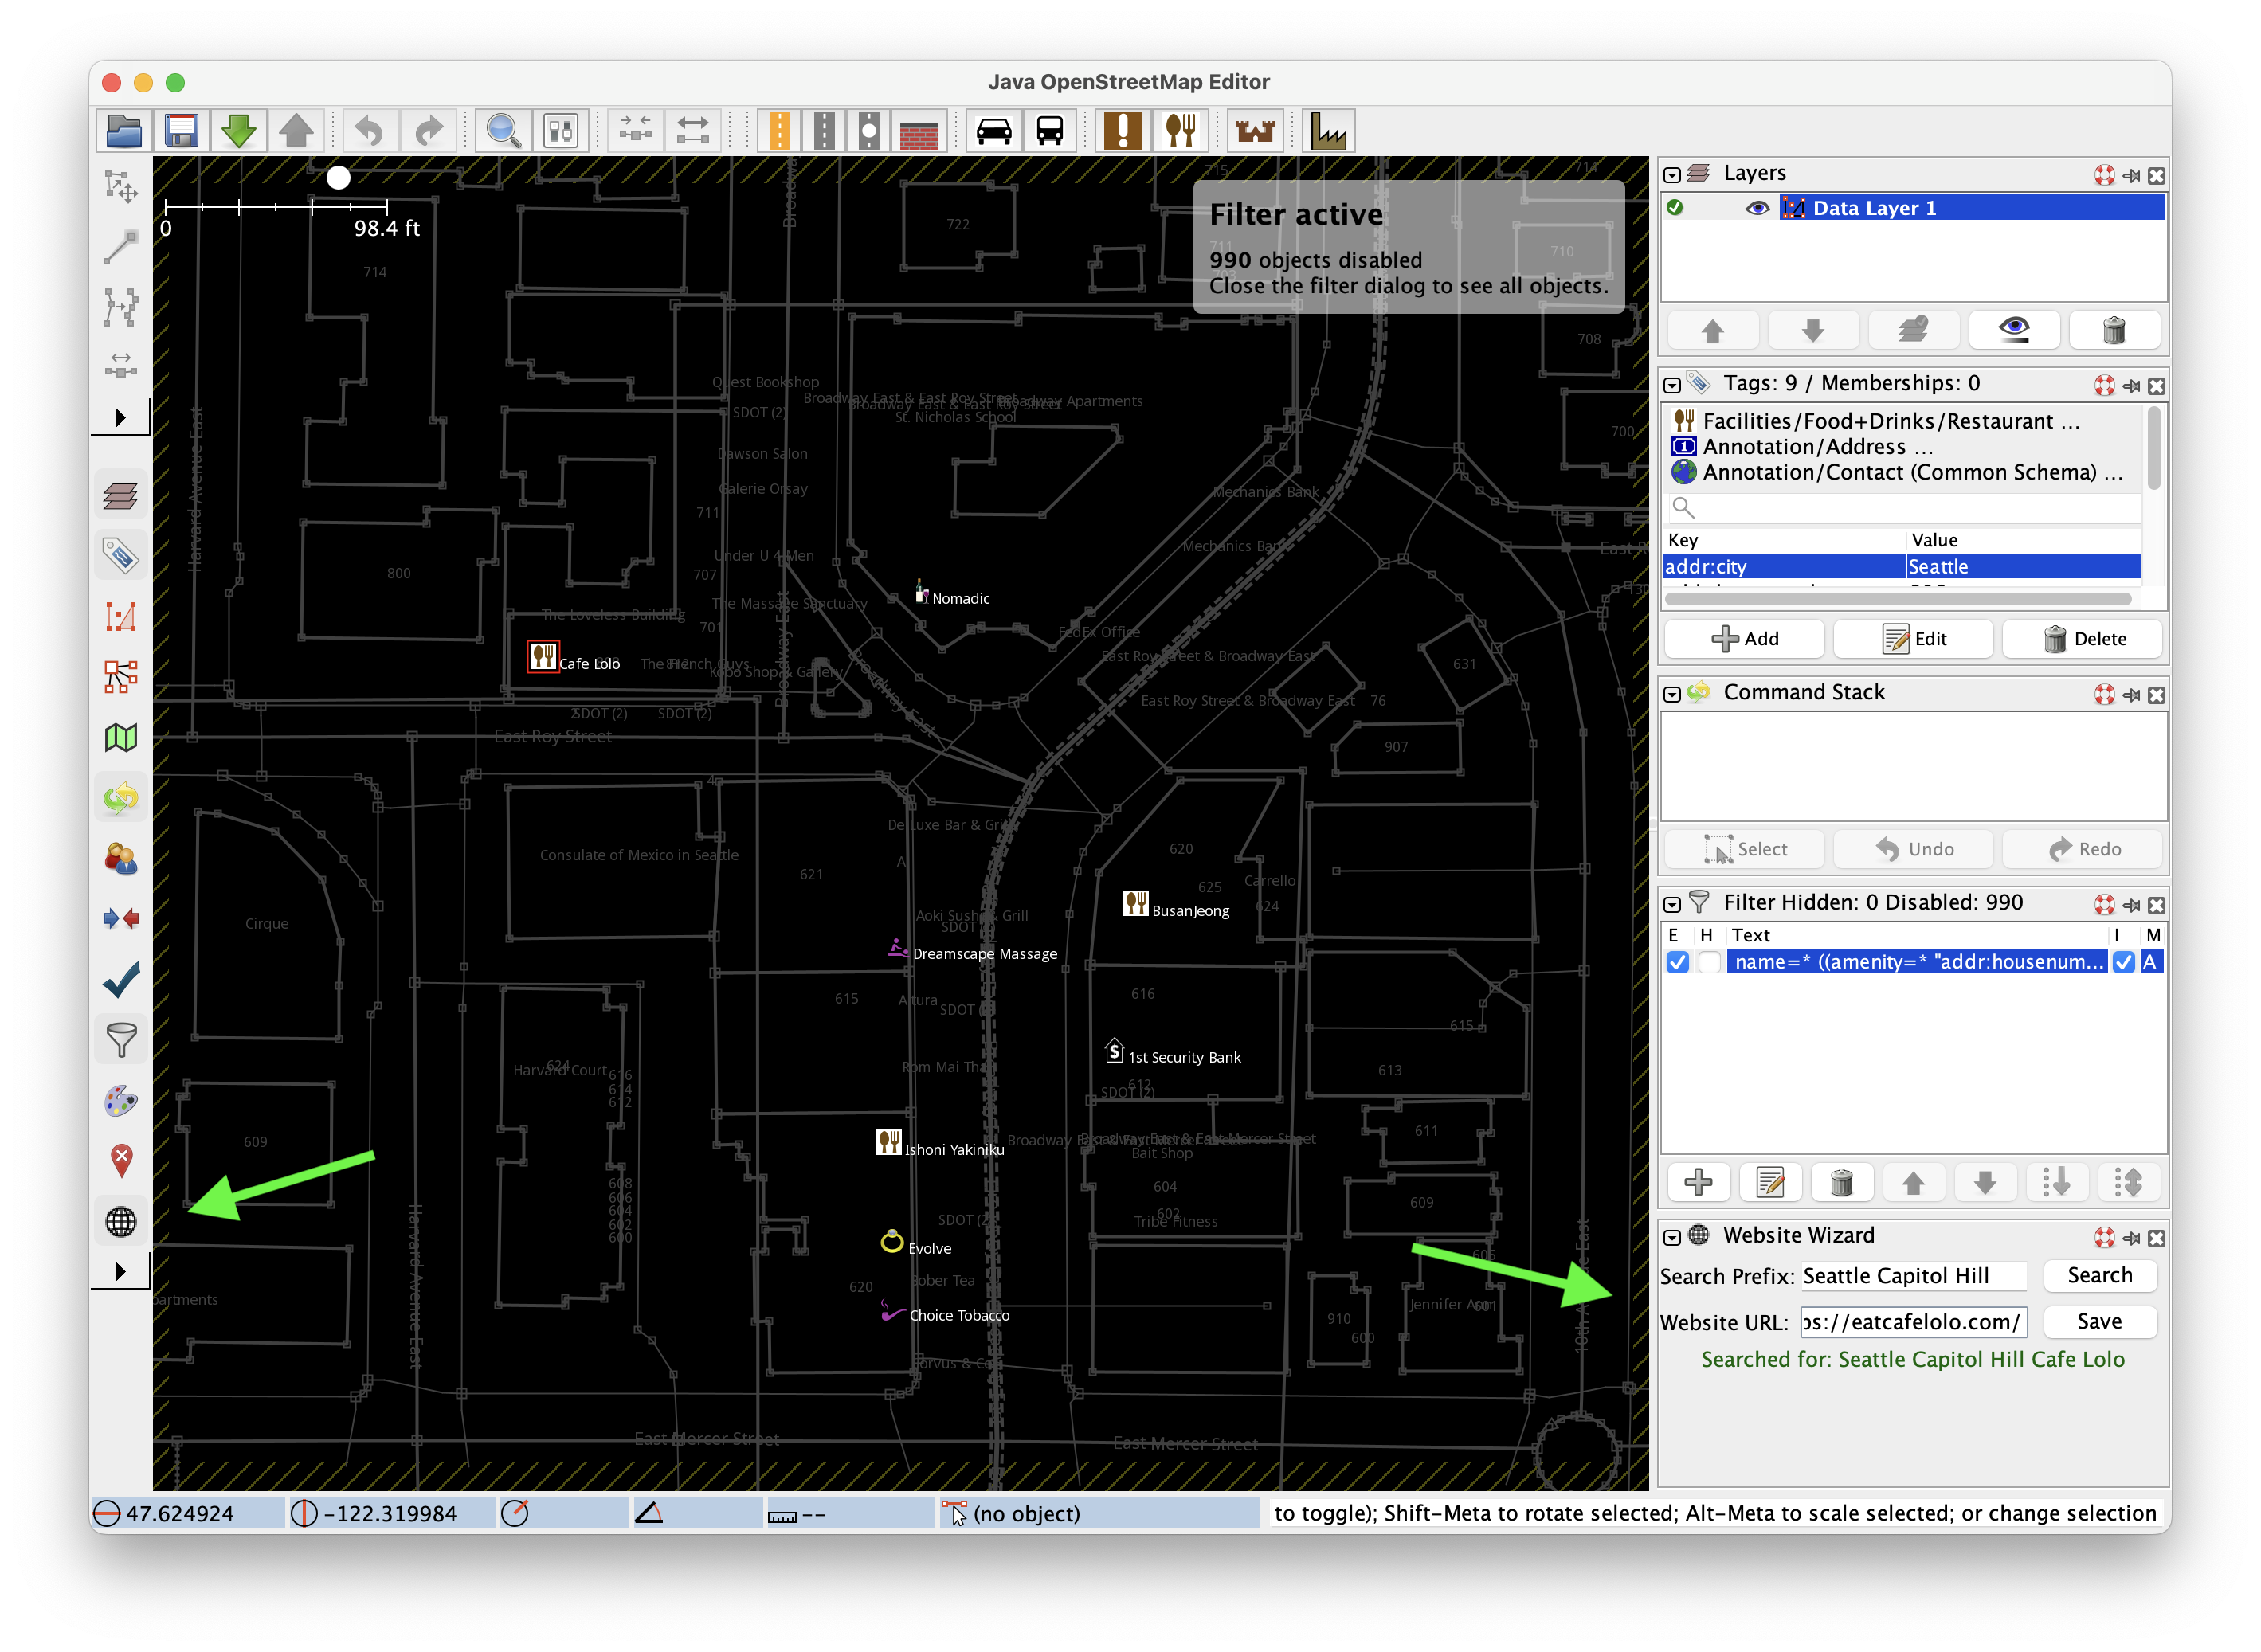This screenshot has width=2261, height=1652.
Task: Click the castle preset icon in the toolbar
Action: coord(1255,131)
